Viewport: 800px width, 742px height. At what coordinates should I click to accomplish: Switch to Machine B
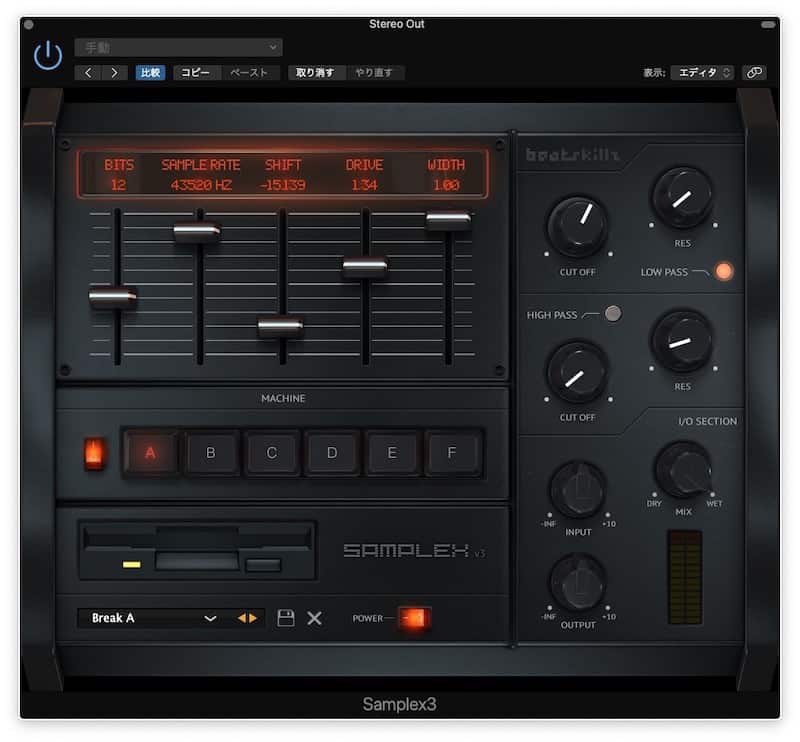click(x=211, y=452)
